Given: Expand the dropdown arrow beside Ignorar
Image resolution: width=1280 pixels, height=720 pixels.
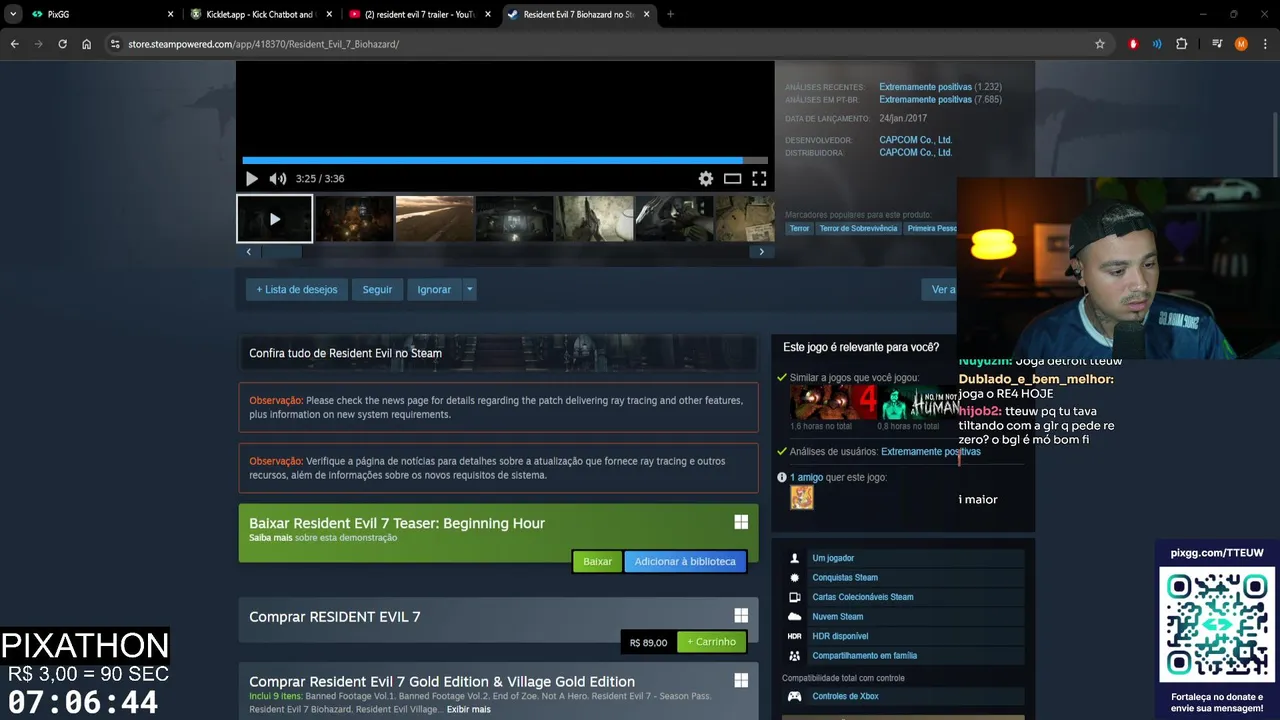Looking at the screenshot, I should pos(469,289).
